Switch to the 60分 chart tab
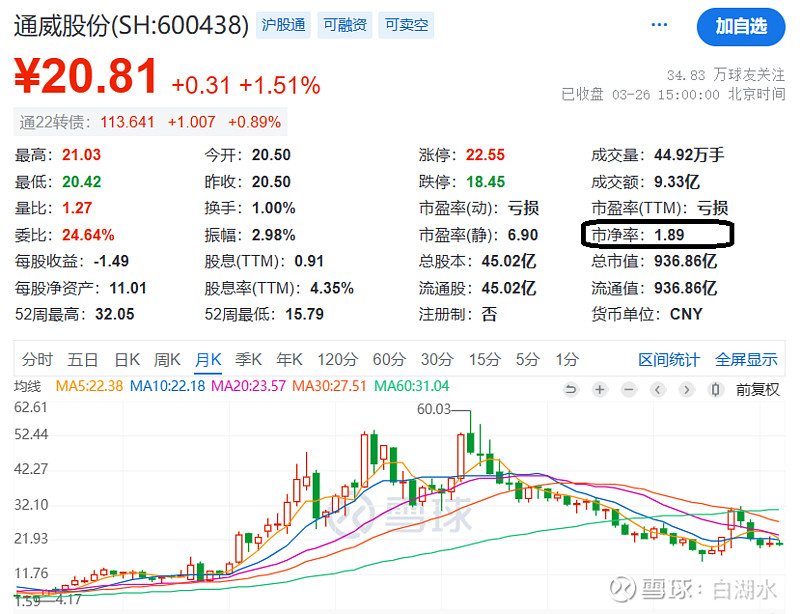Image resolution: width=800 pixels, height=614 pixels. (x=389, y=359)
